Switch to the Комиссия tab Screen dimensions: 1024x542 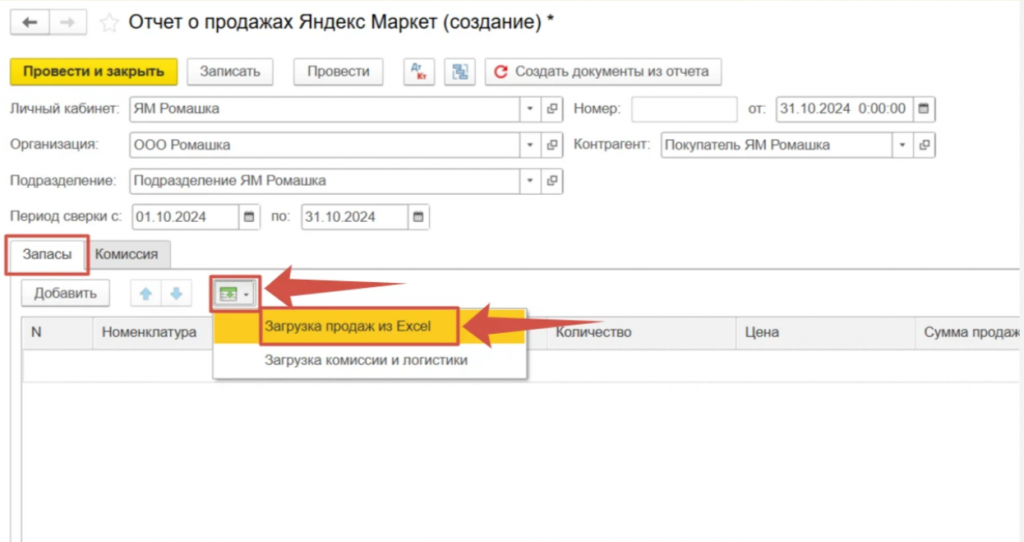[x=126, y=254]
